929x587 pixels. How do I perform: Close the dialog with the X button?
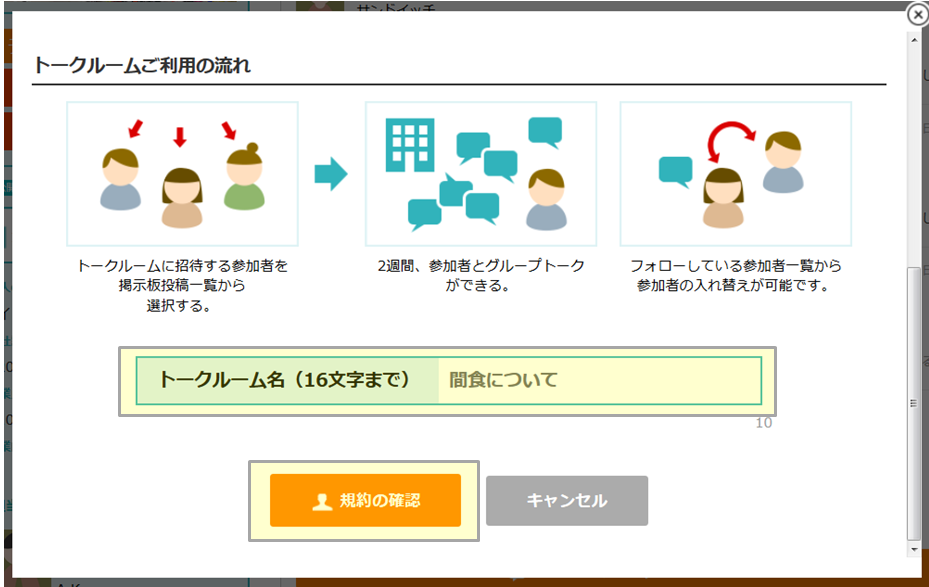[x=917, y=14]
